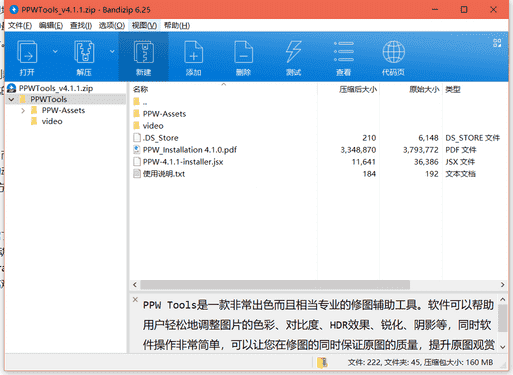
Task: Click the Add (添加) toolbar icon
Action: (194, 52)
